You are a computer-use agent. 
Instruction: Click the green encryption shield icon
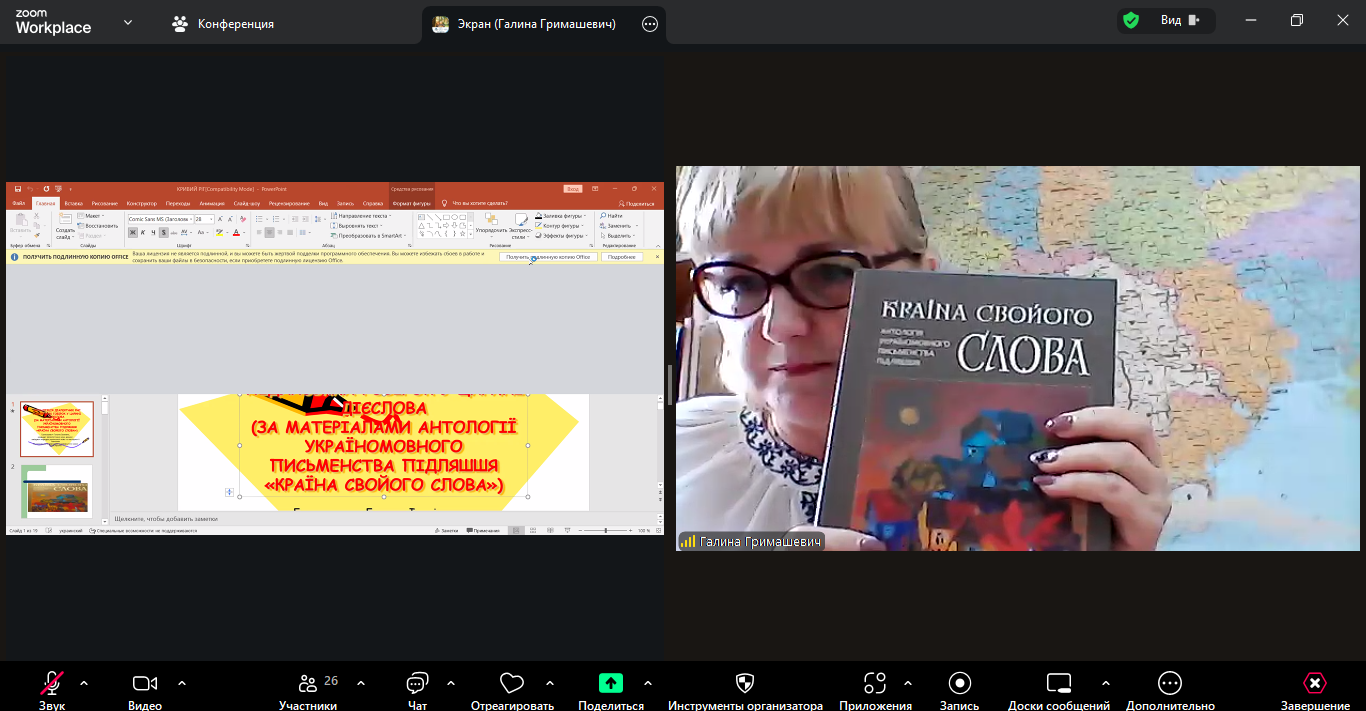(1131, 21)
